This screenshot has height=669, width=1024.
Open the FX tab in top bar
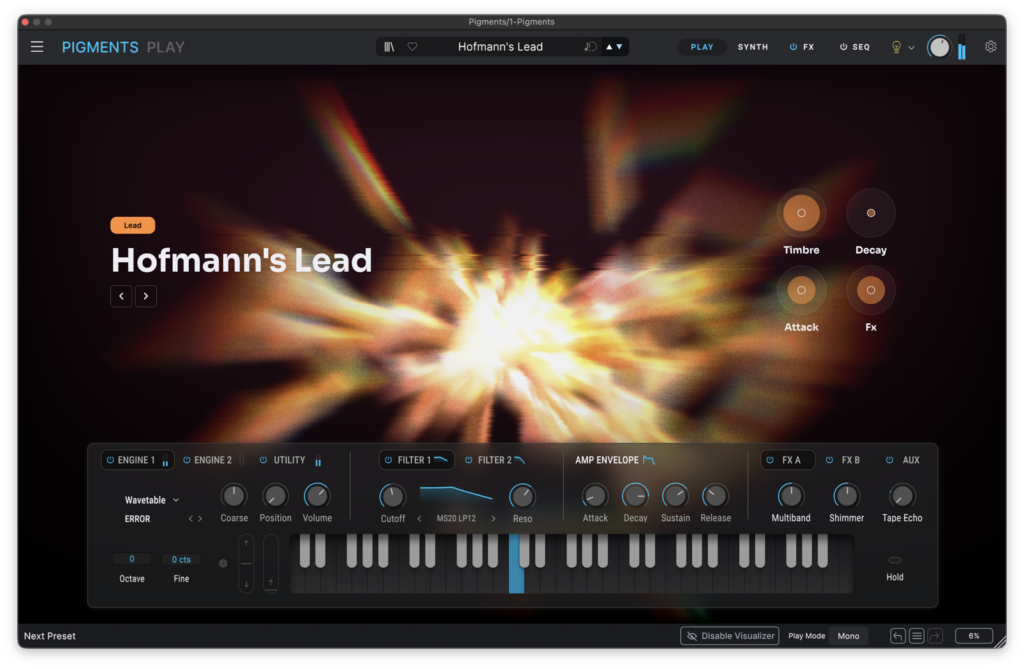[x=808, y=47]
